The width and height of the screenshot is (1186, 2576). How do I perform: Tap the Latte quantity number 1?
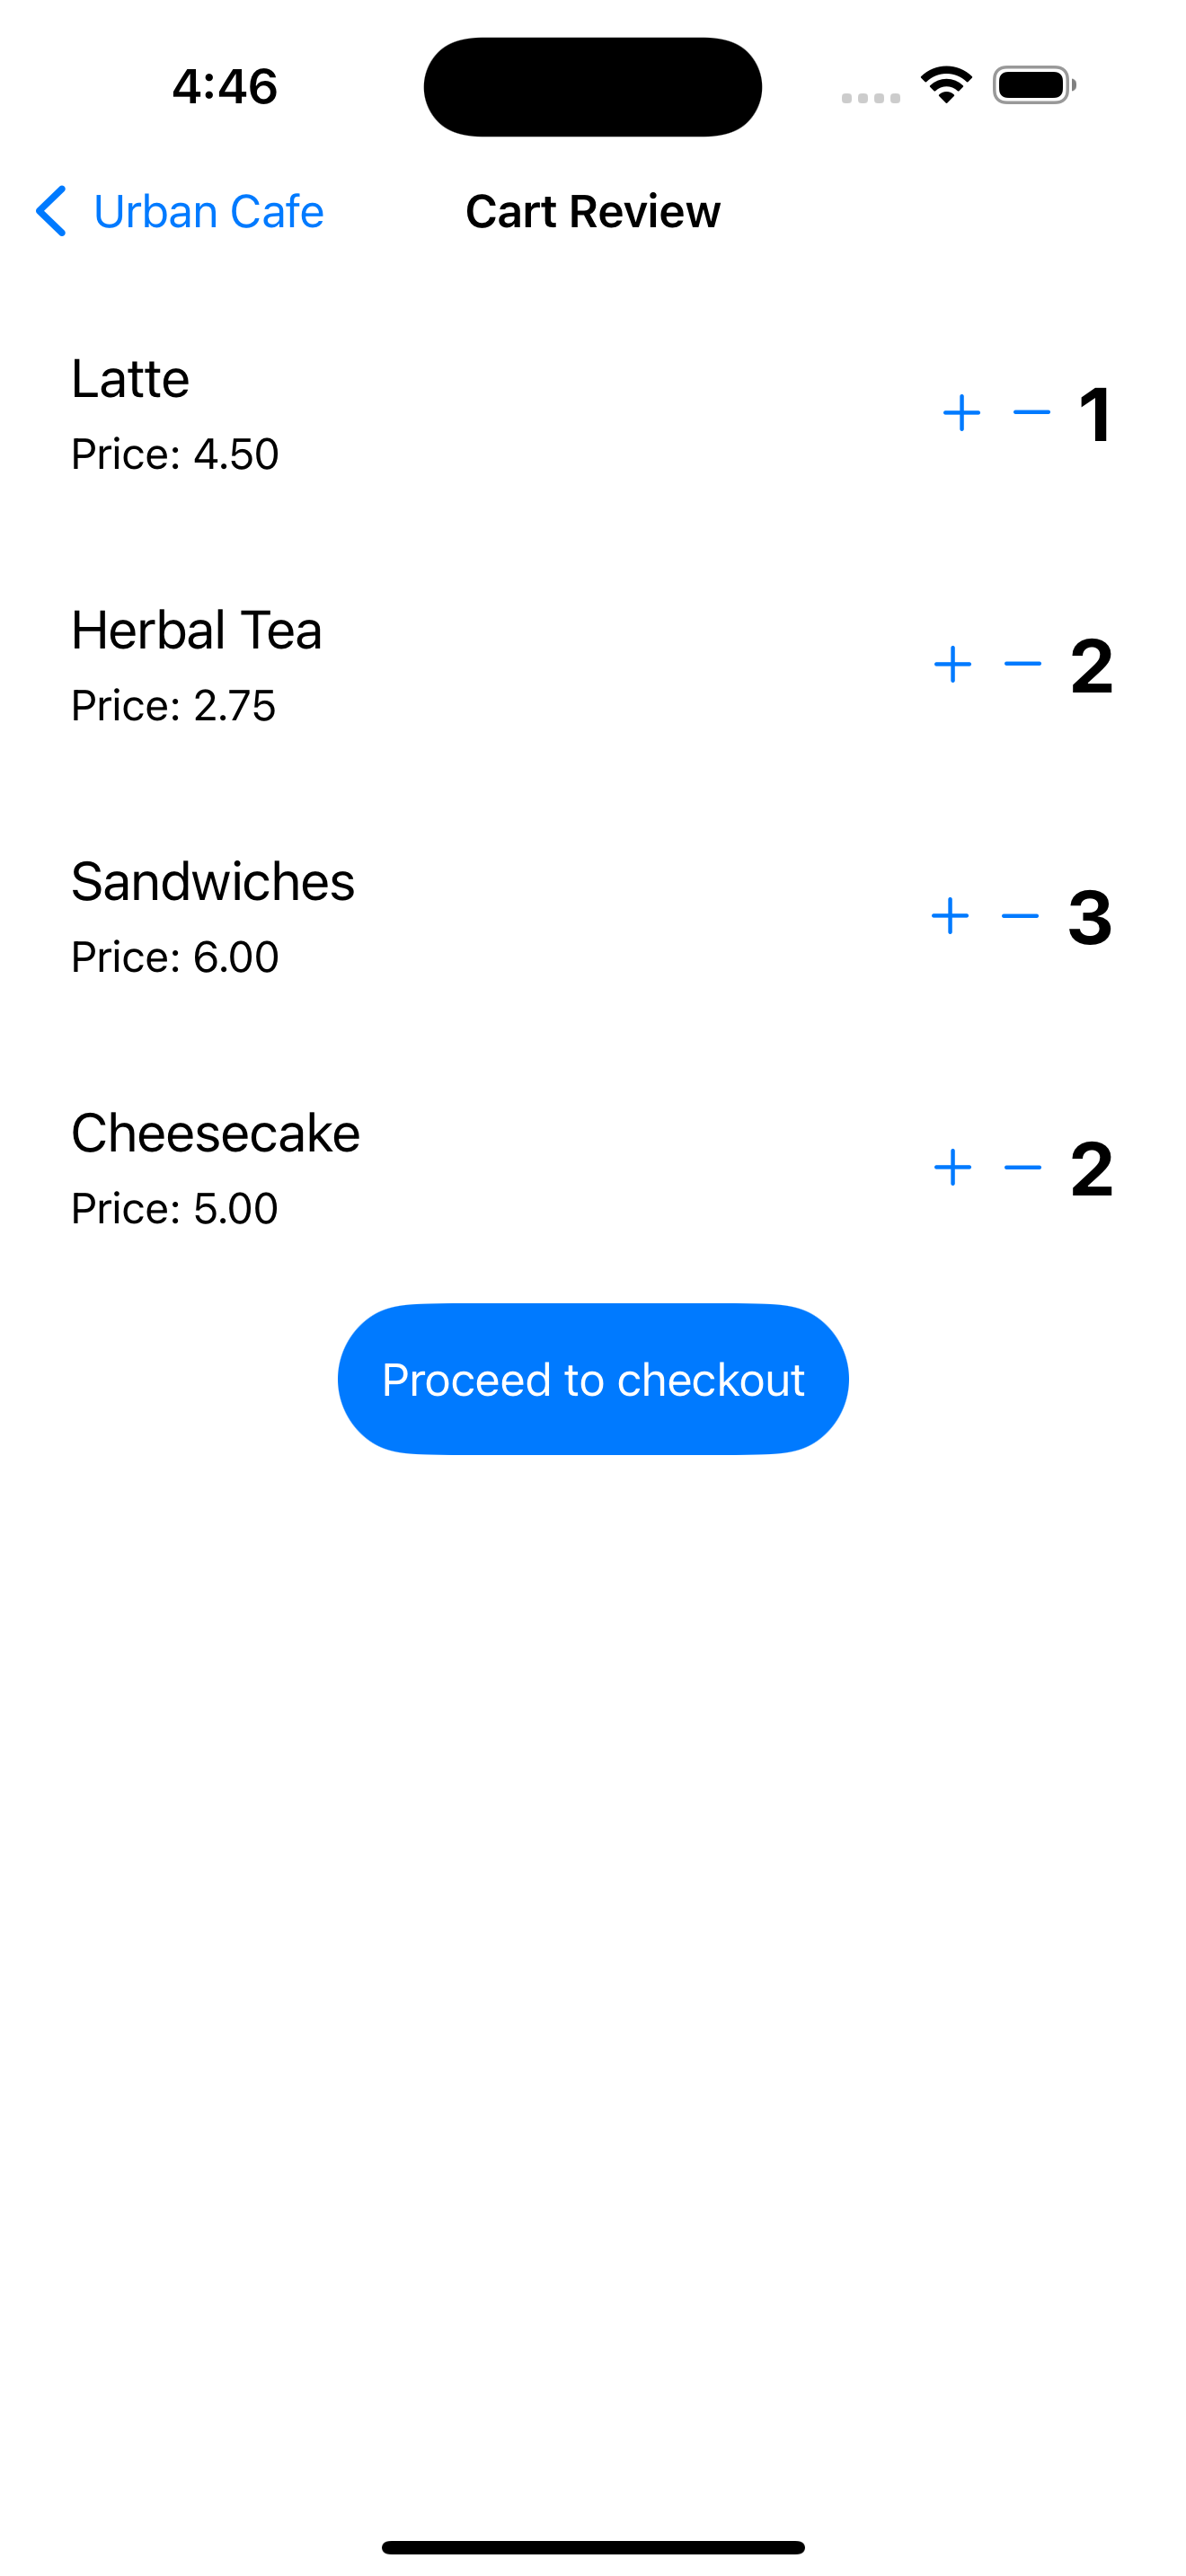[1095, 414]
